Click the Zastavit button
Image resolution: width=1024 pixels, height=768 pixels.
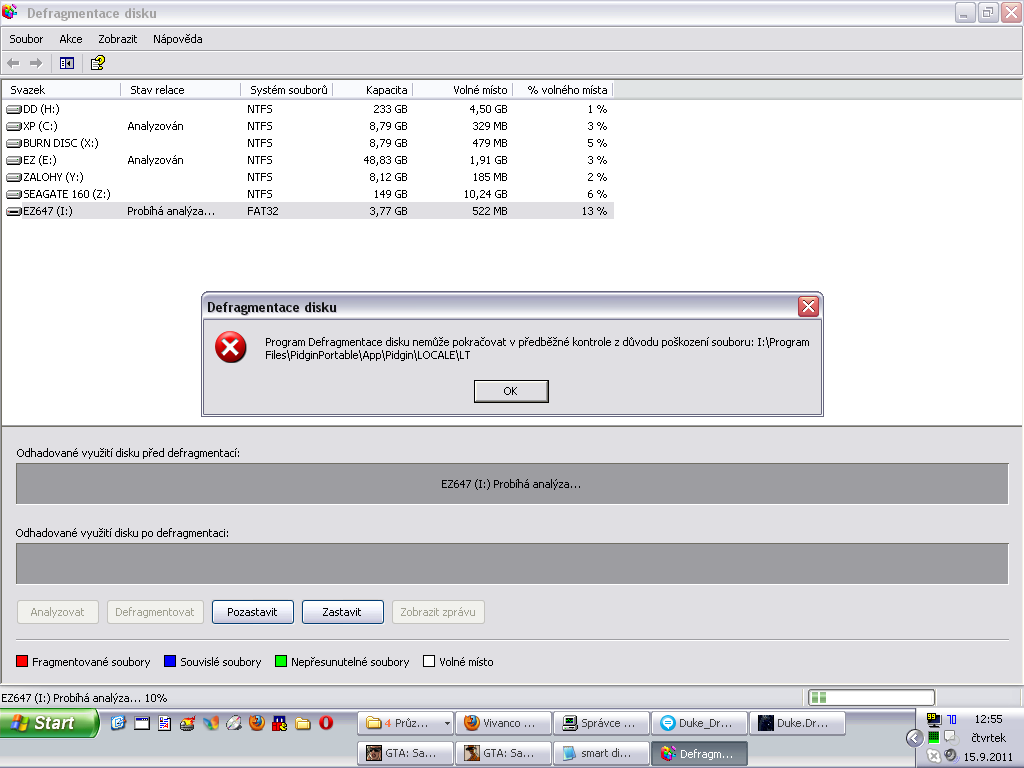(342, 612)
